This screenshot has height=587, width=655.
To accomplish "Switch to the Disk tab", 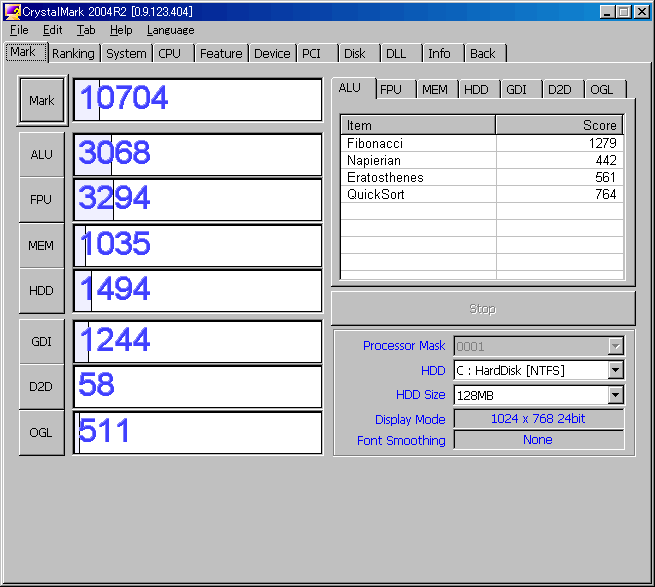I will click(359, 53).
